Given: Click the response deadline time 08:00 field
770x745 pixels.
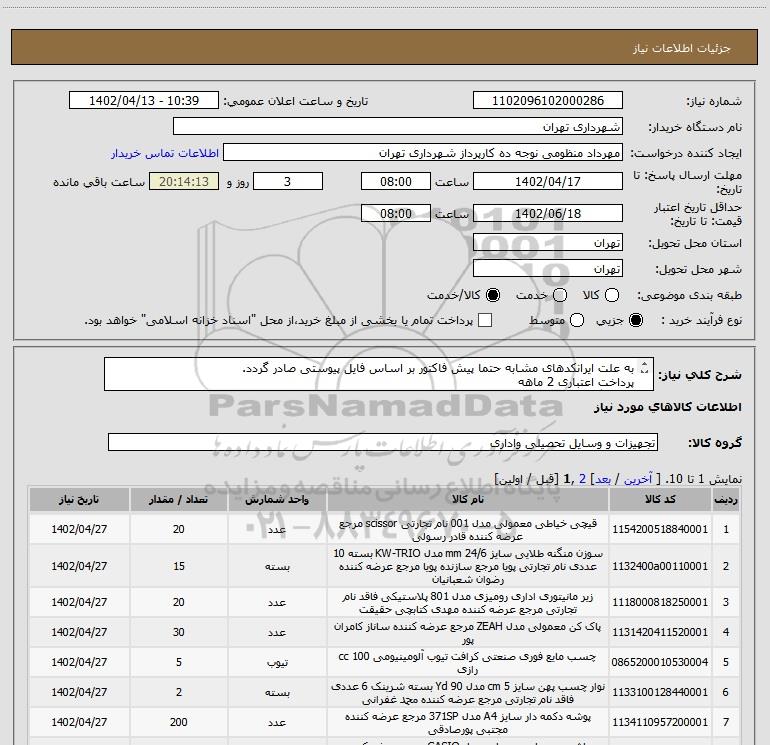Looking at the screenshot, I should pyautogui.click(x=396, y=181).
